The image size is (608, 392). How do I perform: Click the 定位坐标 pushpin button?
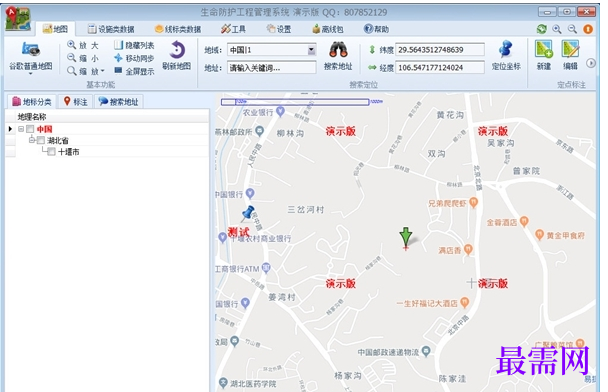[506, 55]
